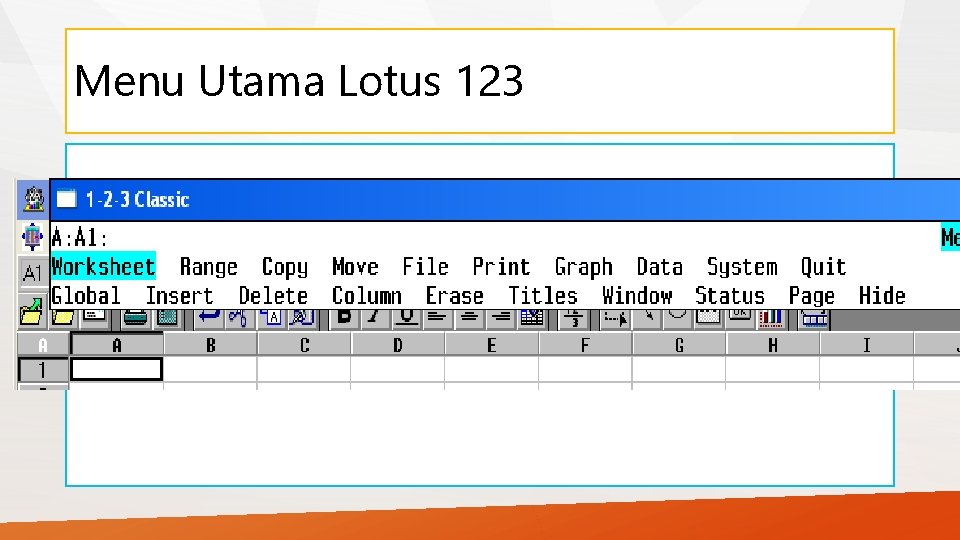This screenshot has height=540, width=960.
Task: Select column header G
Action: 679,345
